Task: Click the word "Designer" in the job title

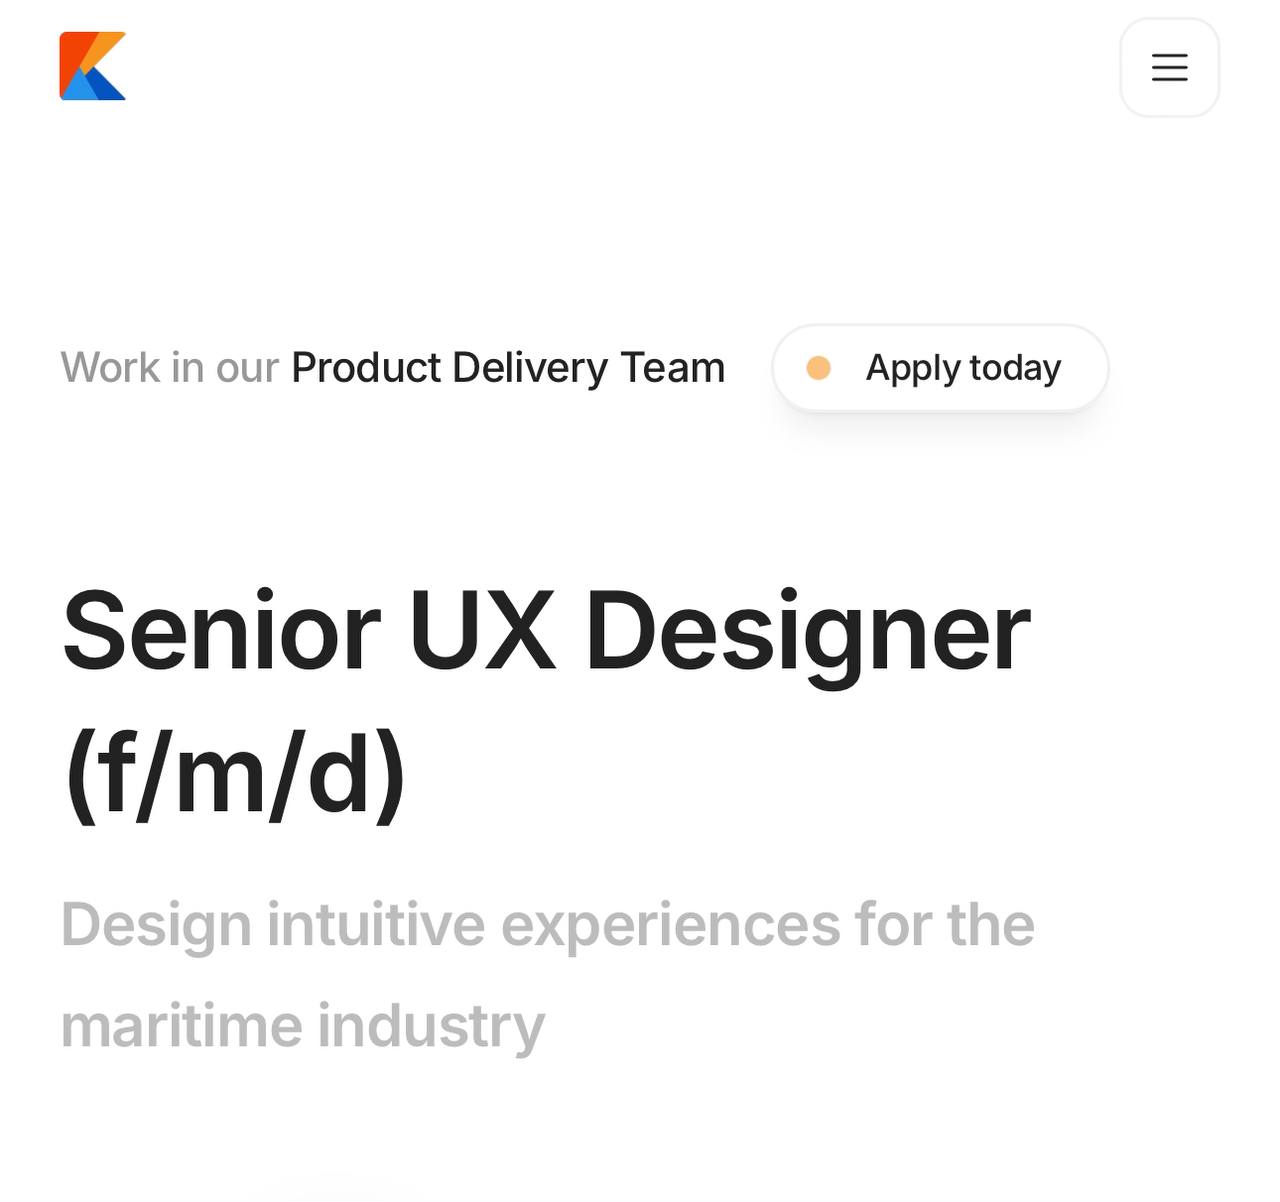Action: coord(807,636)
